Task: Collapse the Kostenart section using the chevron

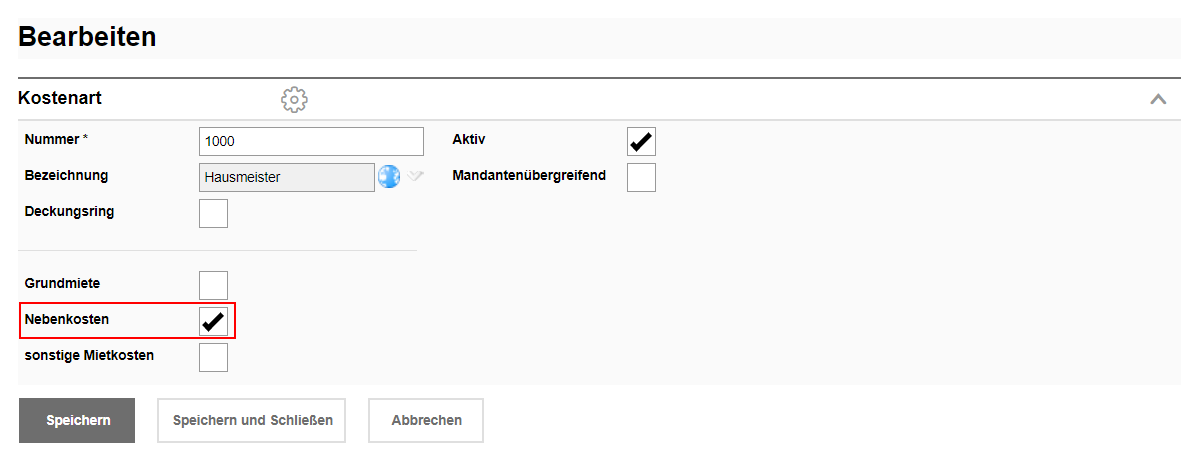Action: pos(1158,99)
